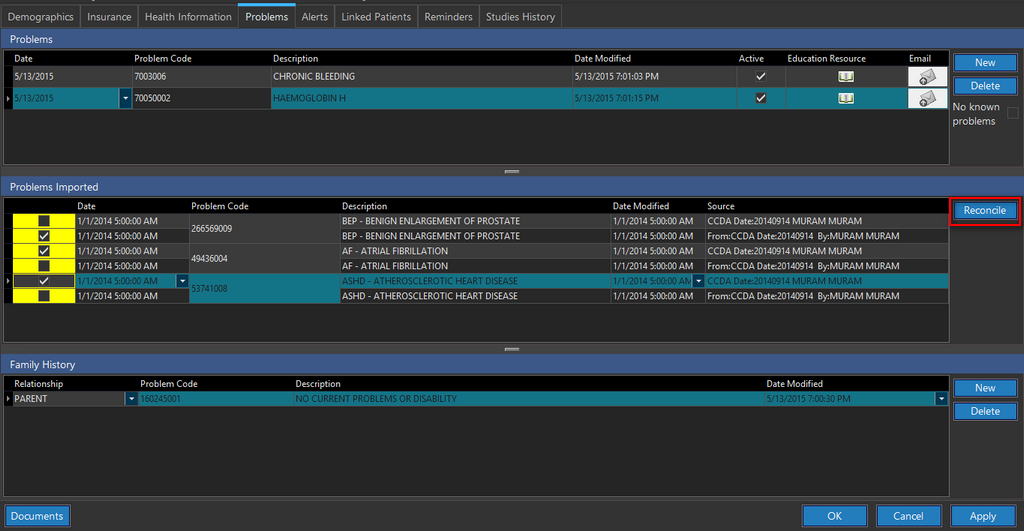Click email icon for Haemoglobin H row

[x=927, y=98]
